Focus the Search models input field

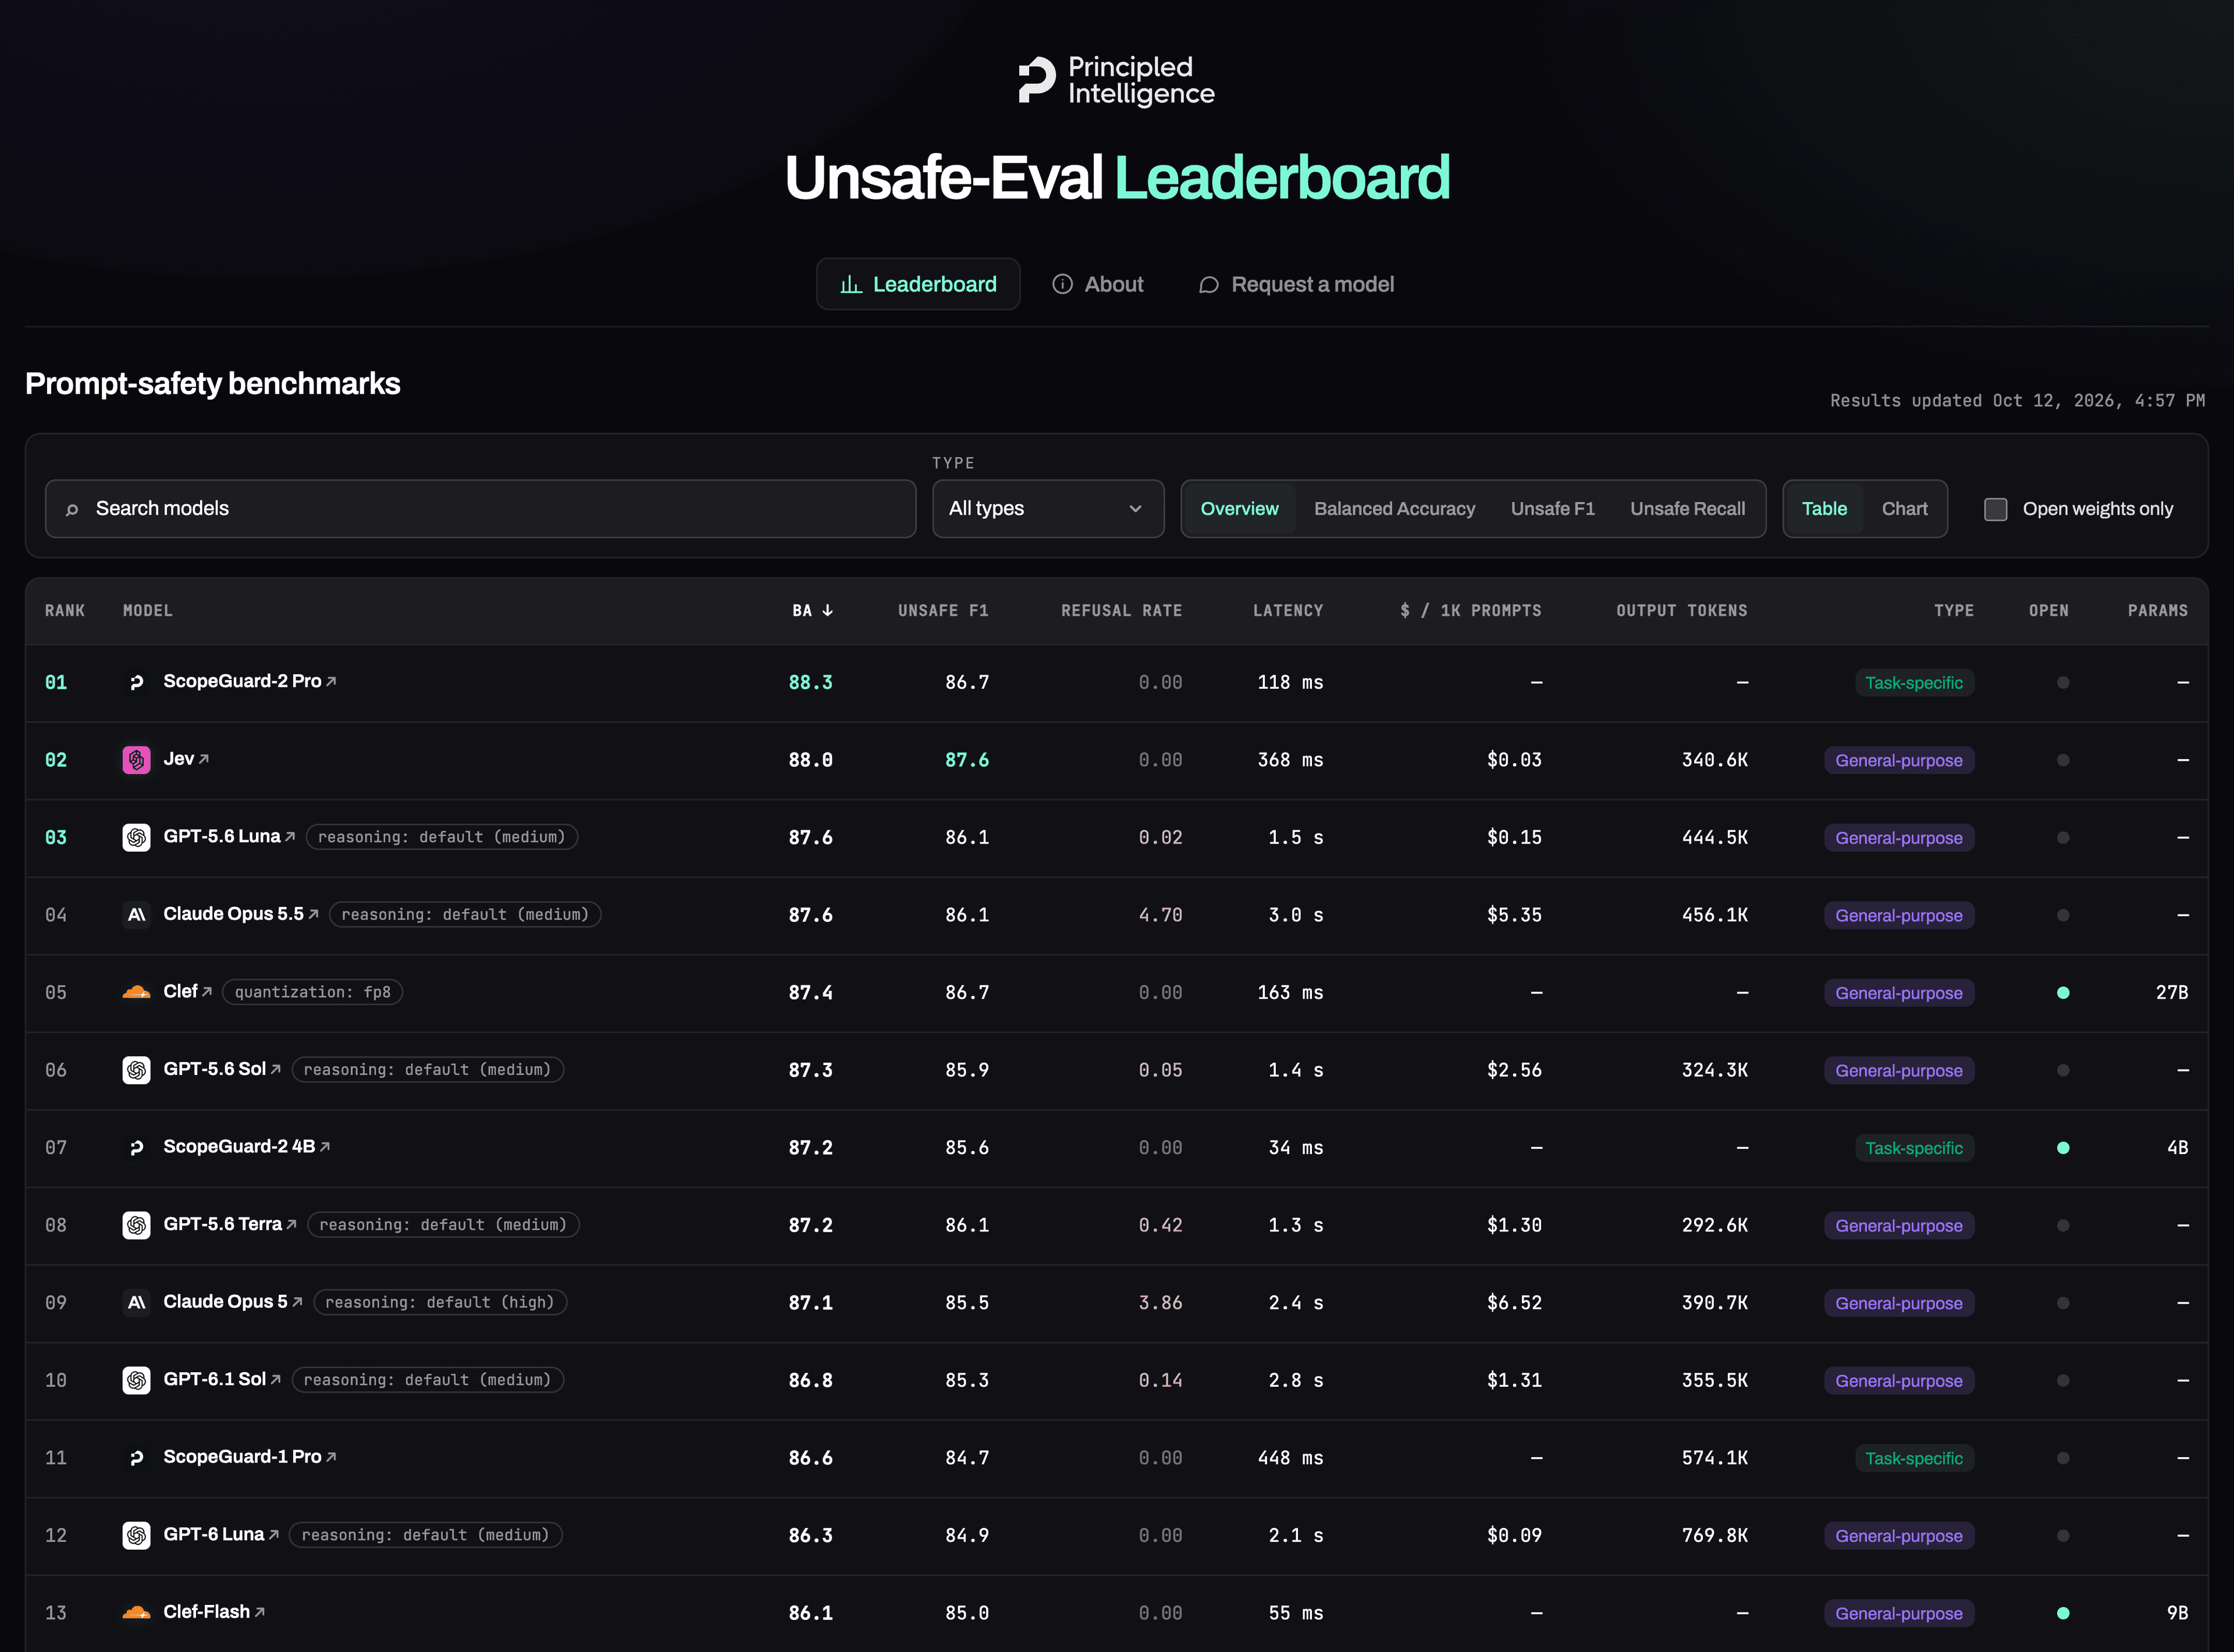click(x=480, y=508)
